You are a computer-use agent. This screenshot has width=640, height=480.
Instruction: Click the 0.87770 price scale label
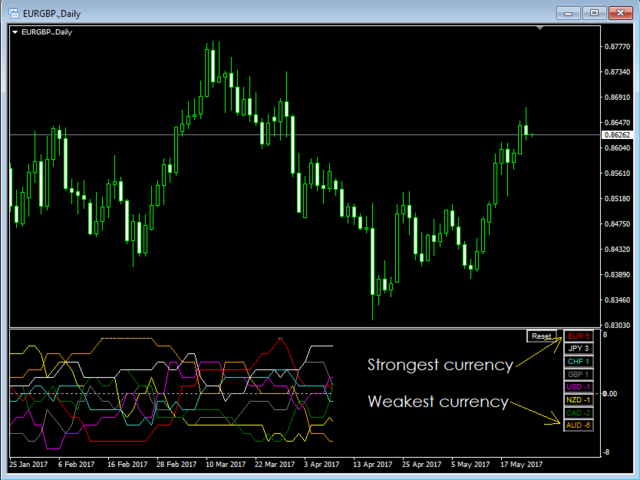(x=617, y=47)
